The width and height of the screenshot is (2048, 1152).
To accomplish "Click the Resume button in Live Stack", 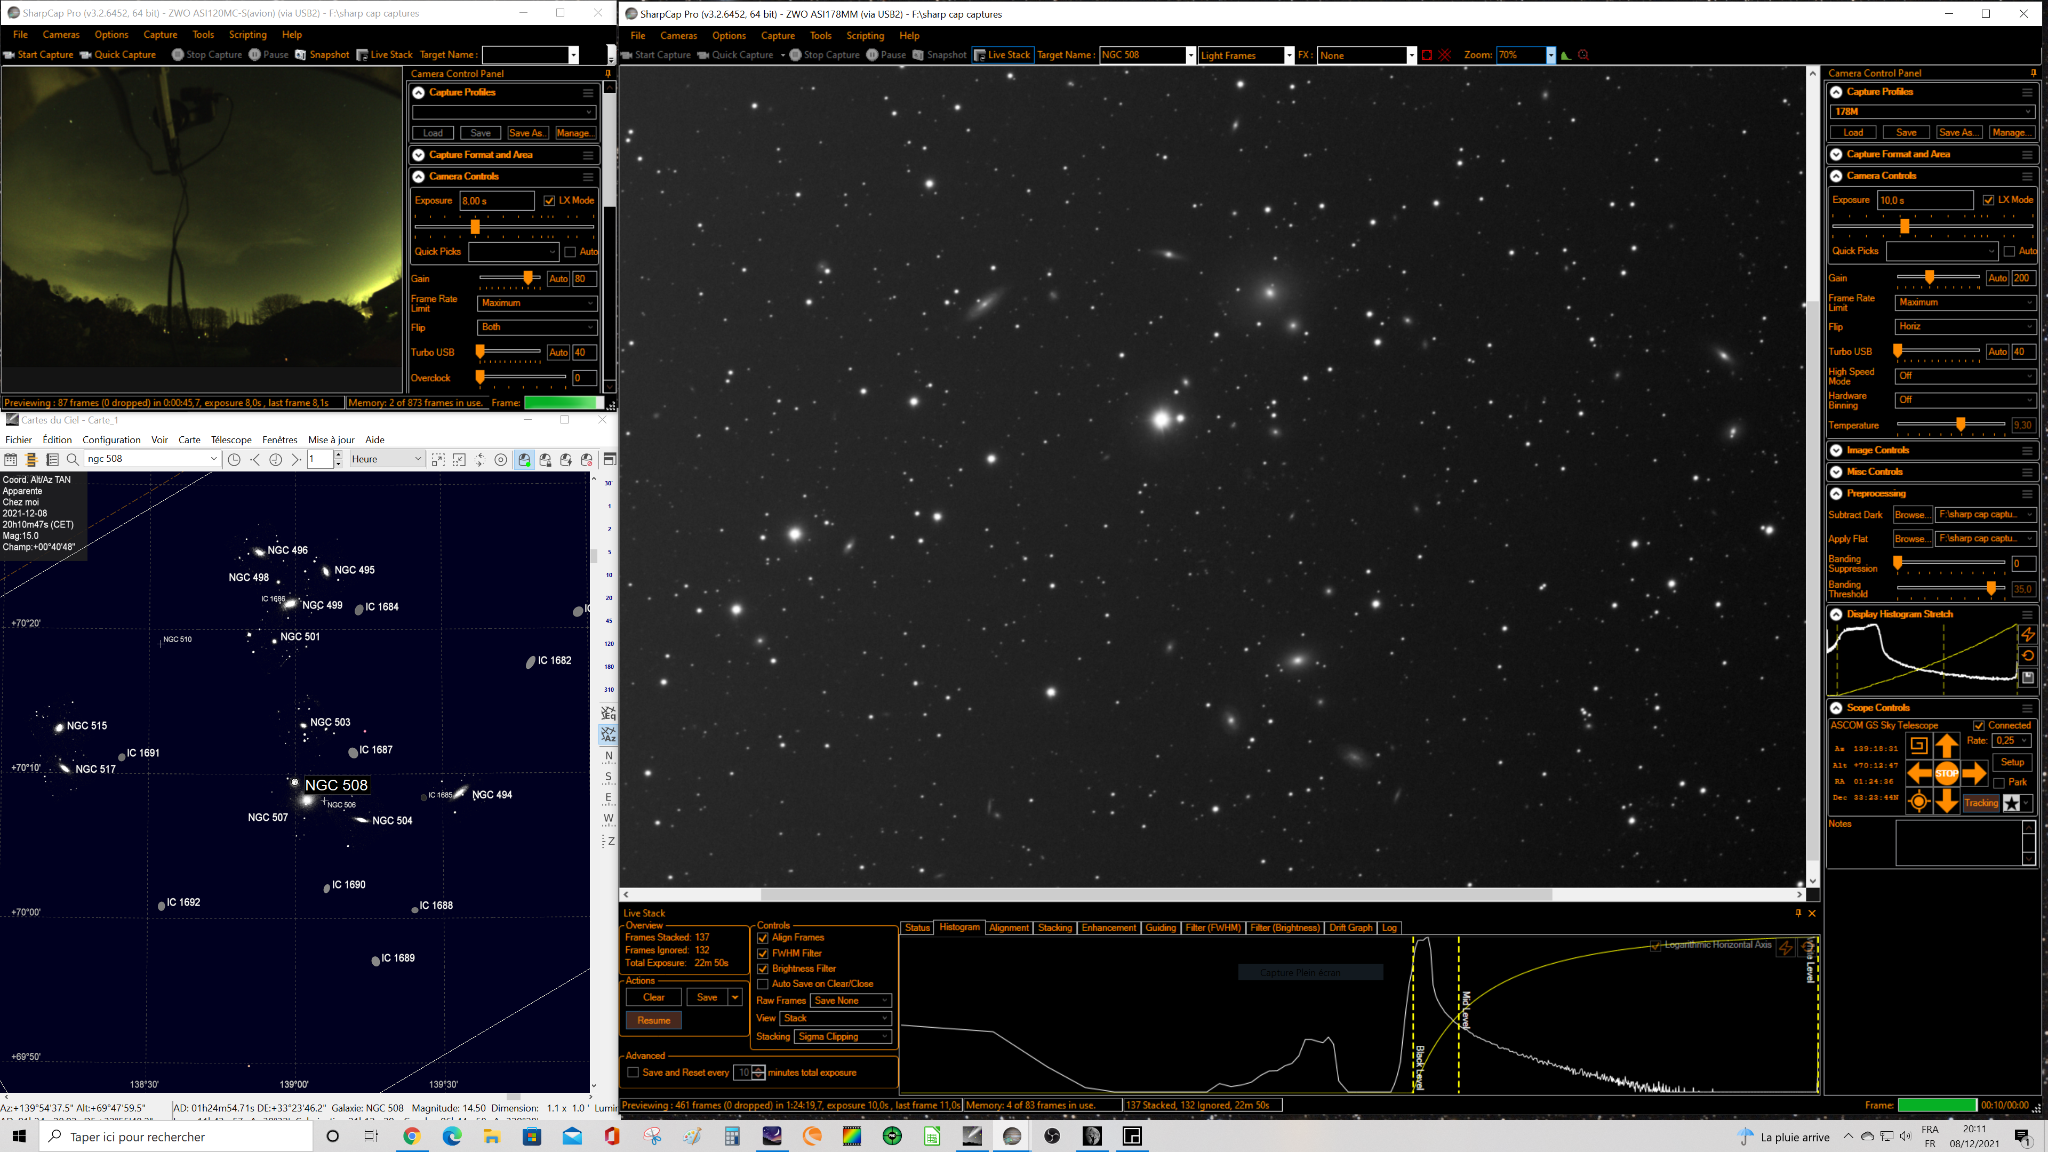I will point(654,1020).
